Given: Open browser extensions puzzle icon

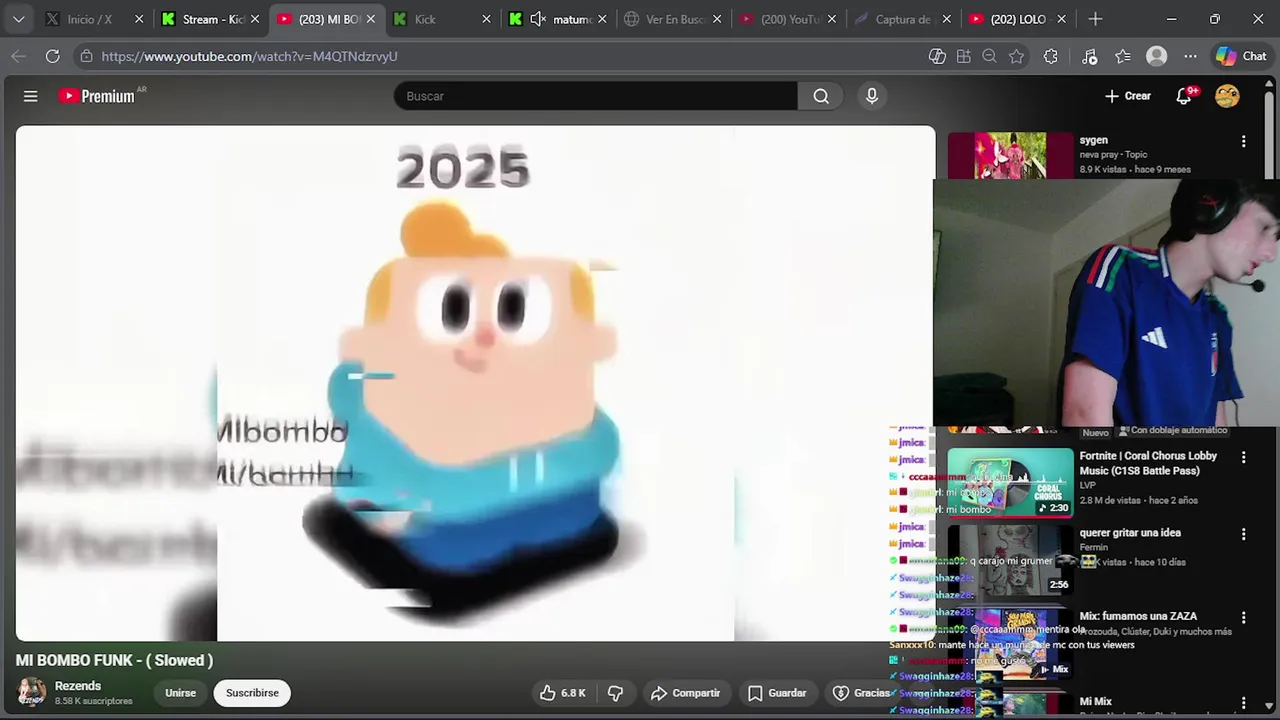Looking at the screenshot, I should pos(1050,56).
